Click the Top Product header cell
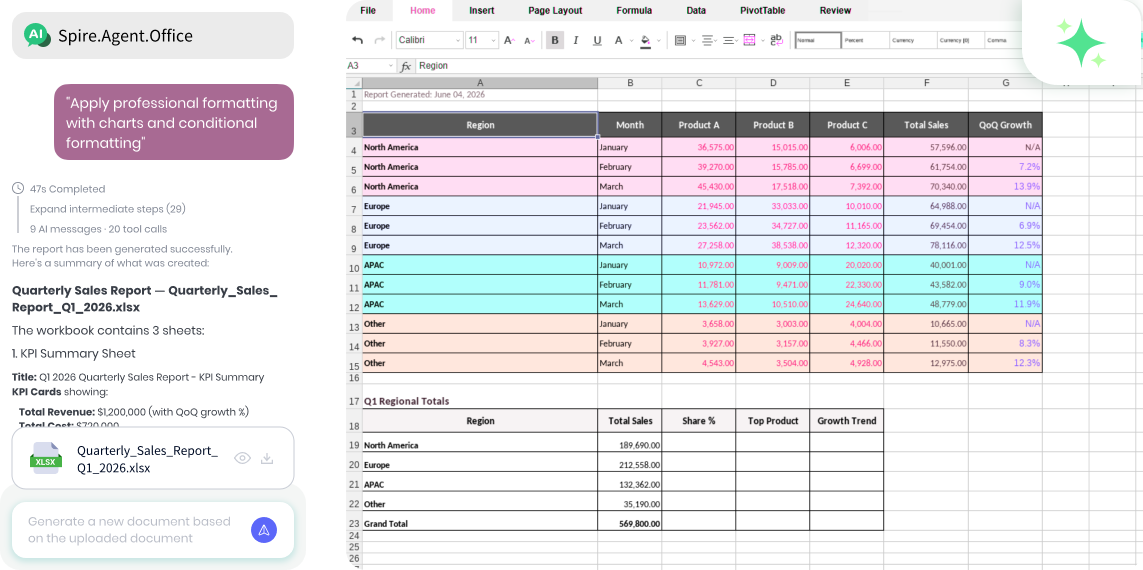This screenshot has height=570, width=1143. click(x=773, y=421)
